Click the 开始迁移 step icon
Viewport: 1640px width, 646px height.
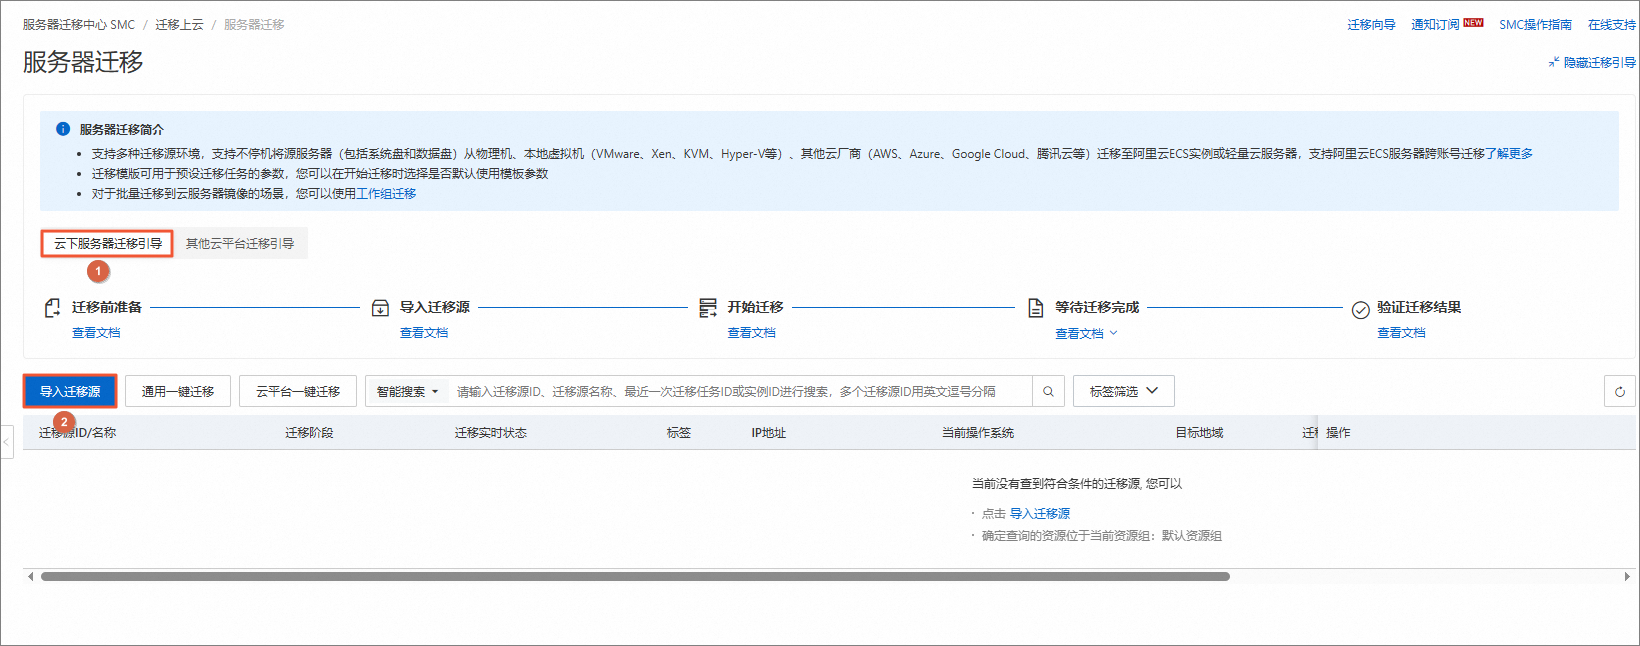pyautogui.click(x=708, y=308)
